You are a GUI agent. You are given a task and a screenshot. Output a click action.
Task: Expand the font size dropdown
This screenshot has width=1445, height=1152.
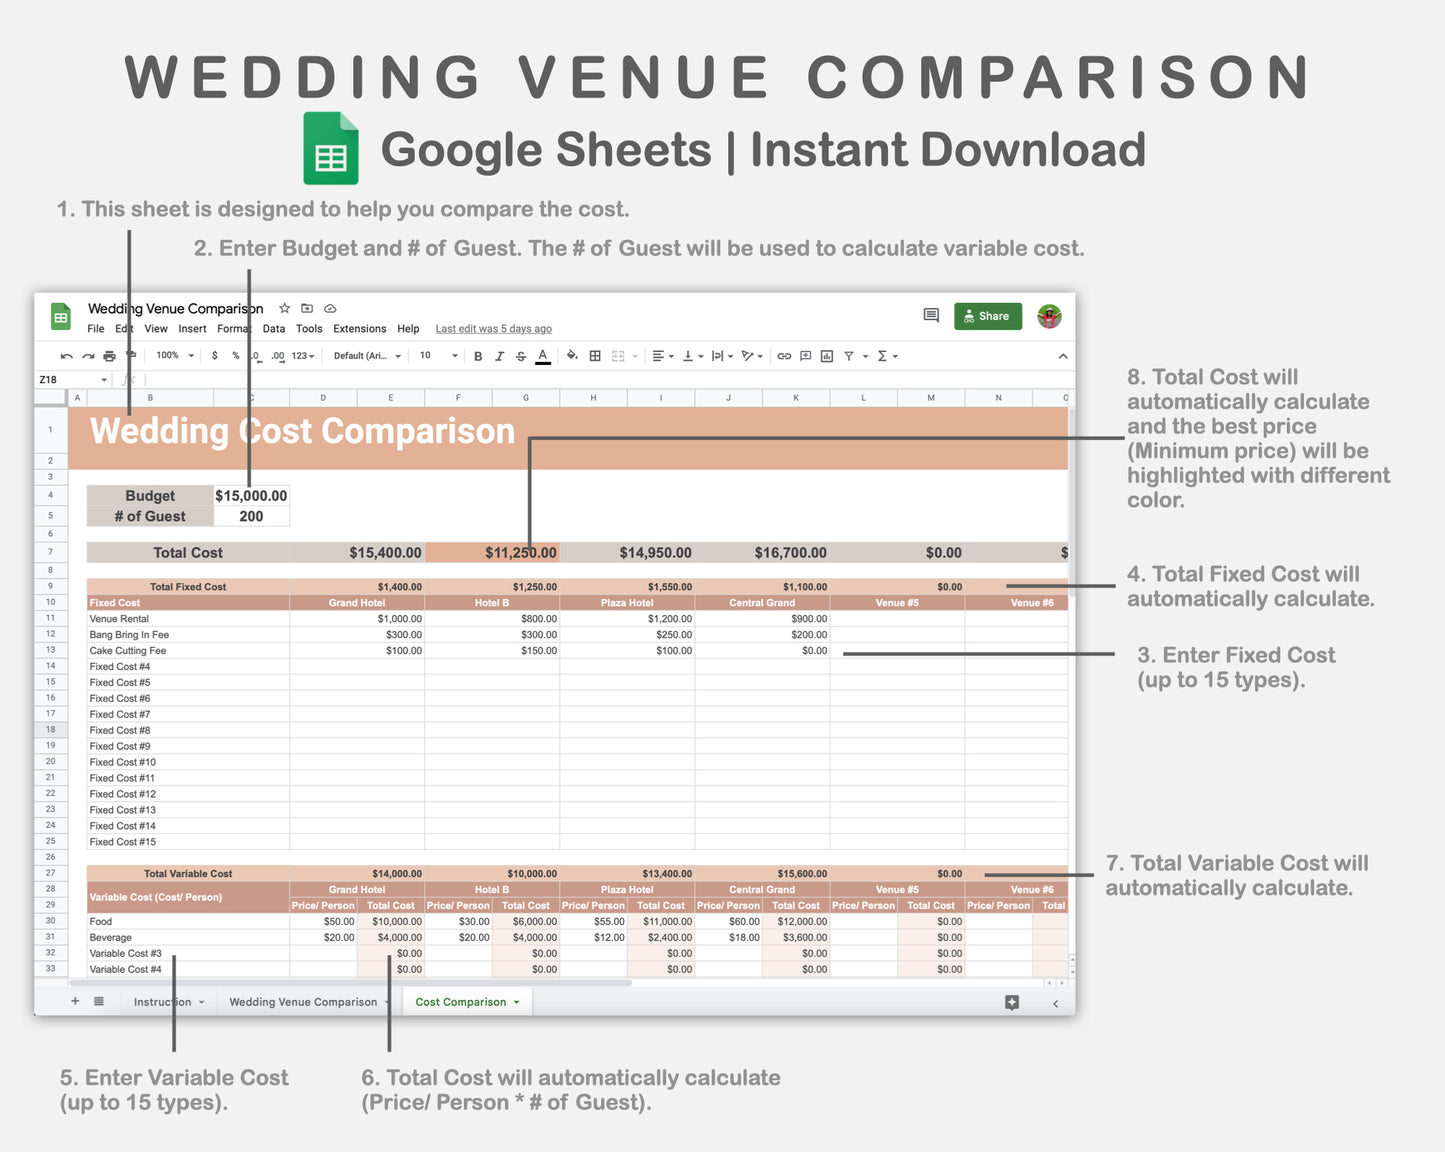coord(436,356)
